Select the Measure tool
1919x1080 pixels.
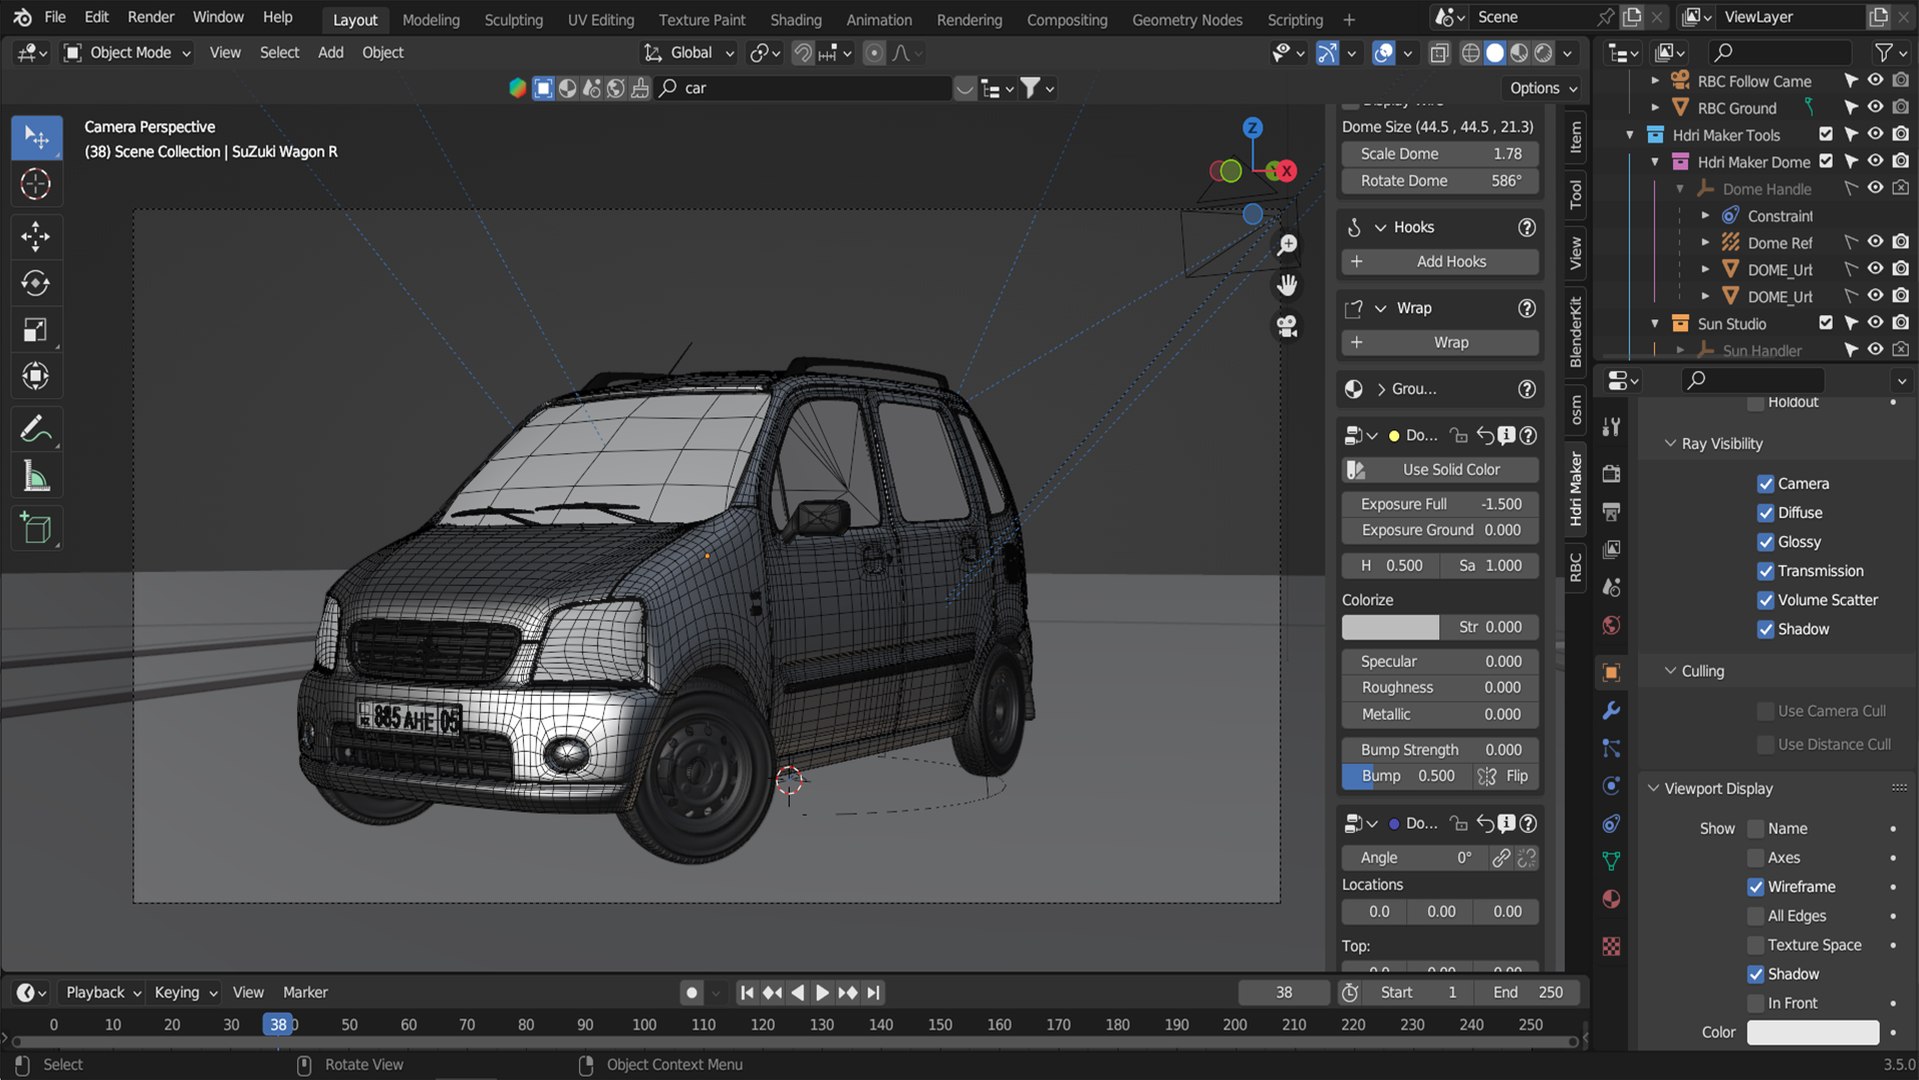tap(36, 477)
